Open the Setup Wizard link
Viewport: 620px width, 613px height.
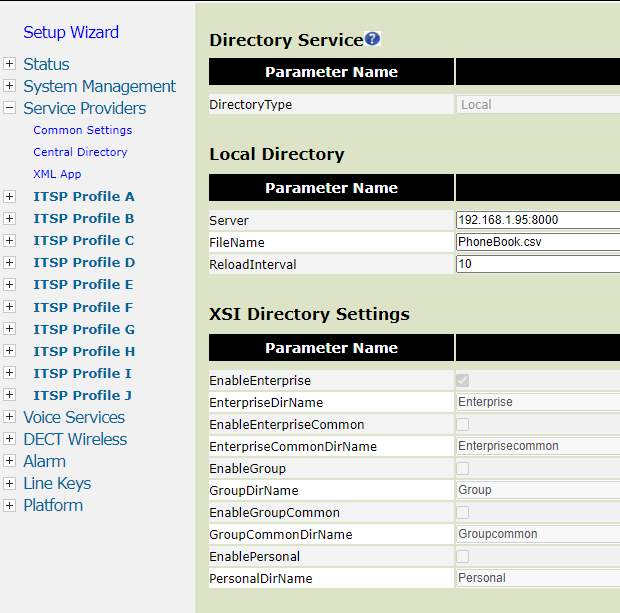71,32
